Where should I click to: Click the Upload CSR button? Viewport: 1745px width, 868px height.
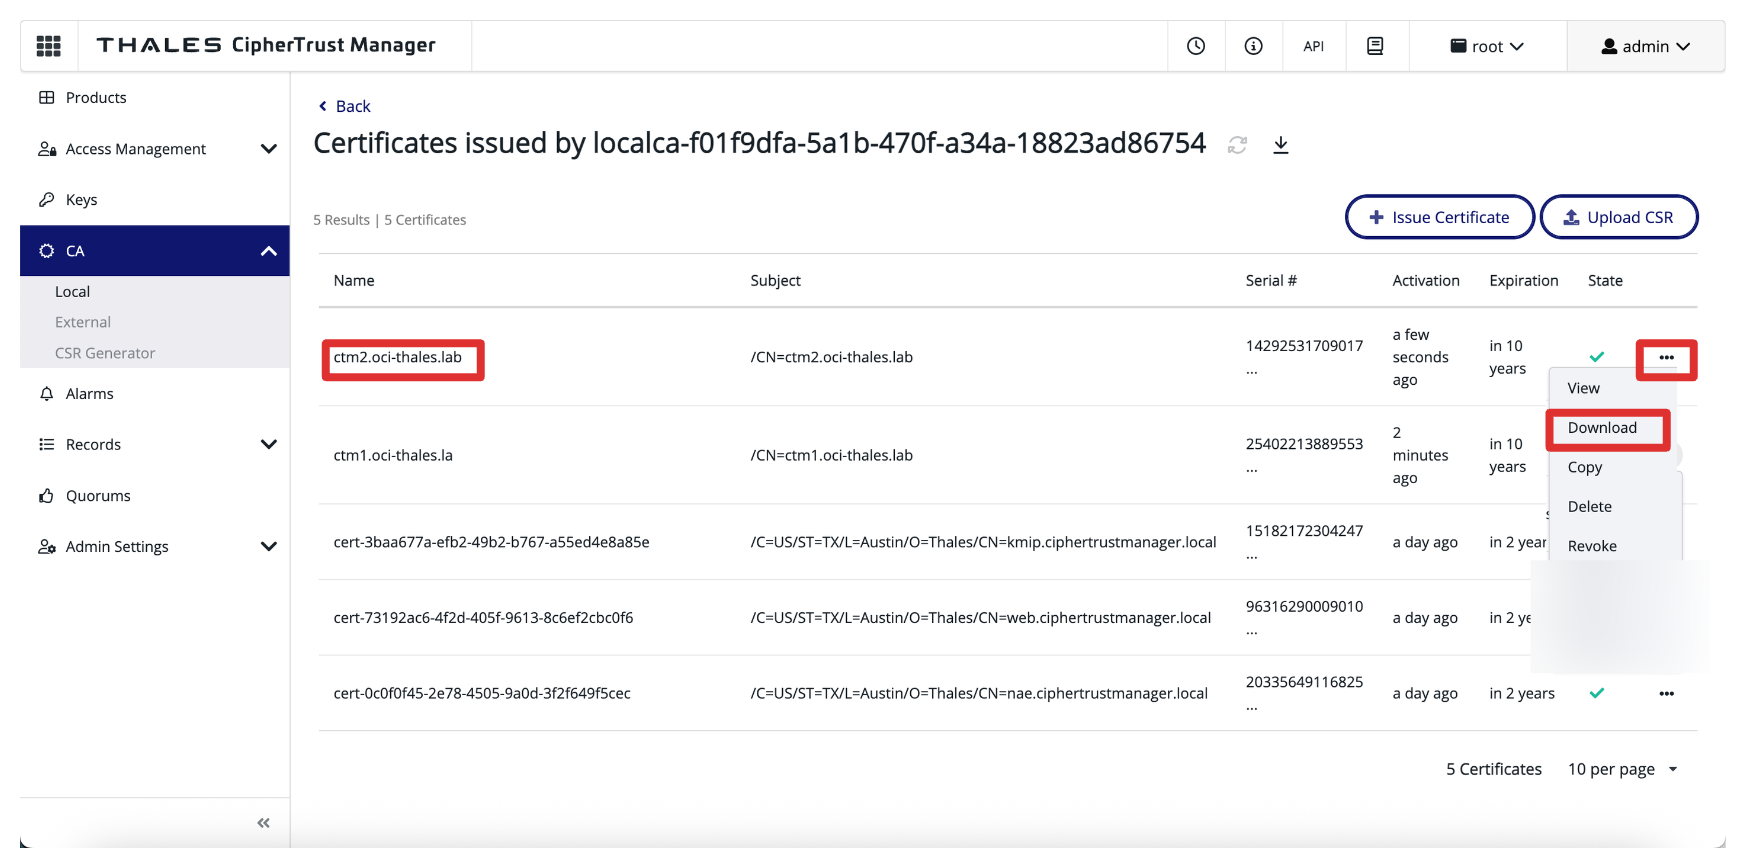click(x=1618, y=217)
